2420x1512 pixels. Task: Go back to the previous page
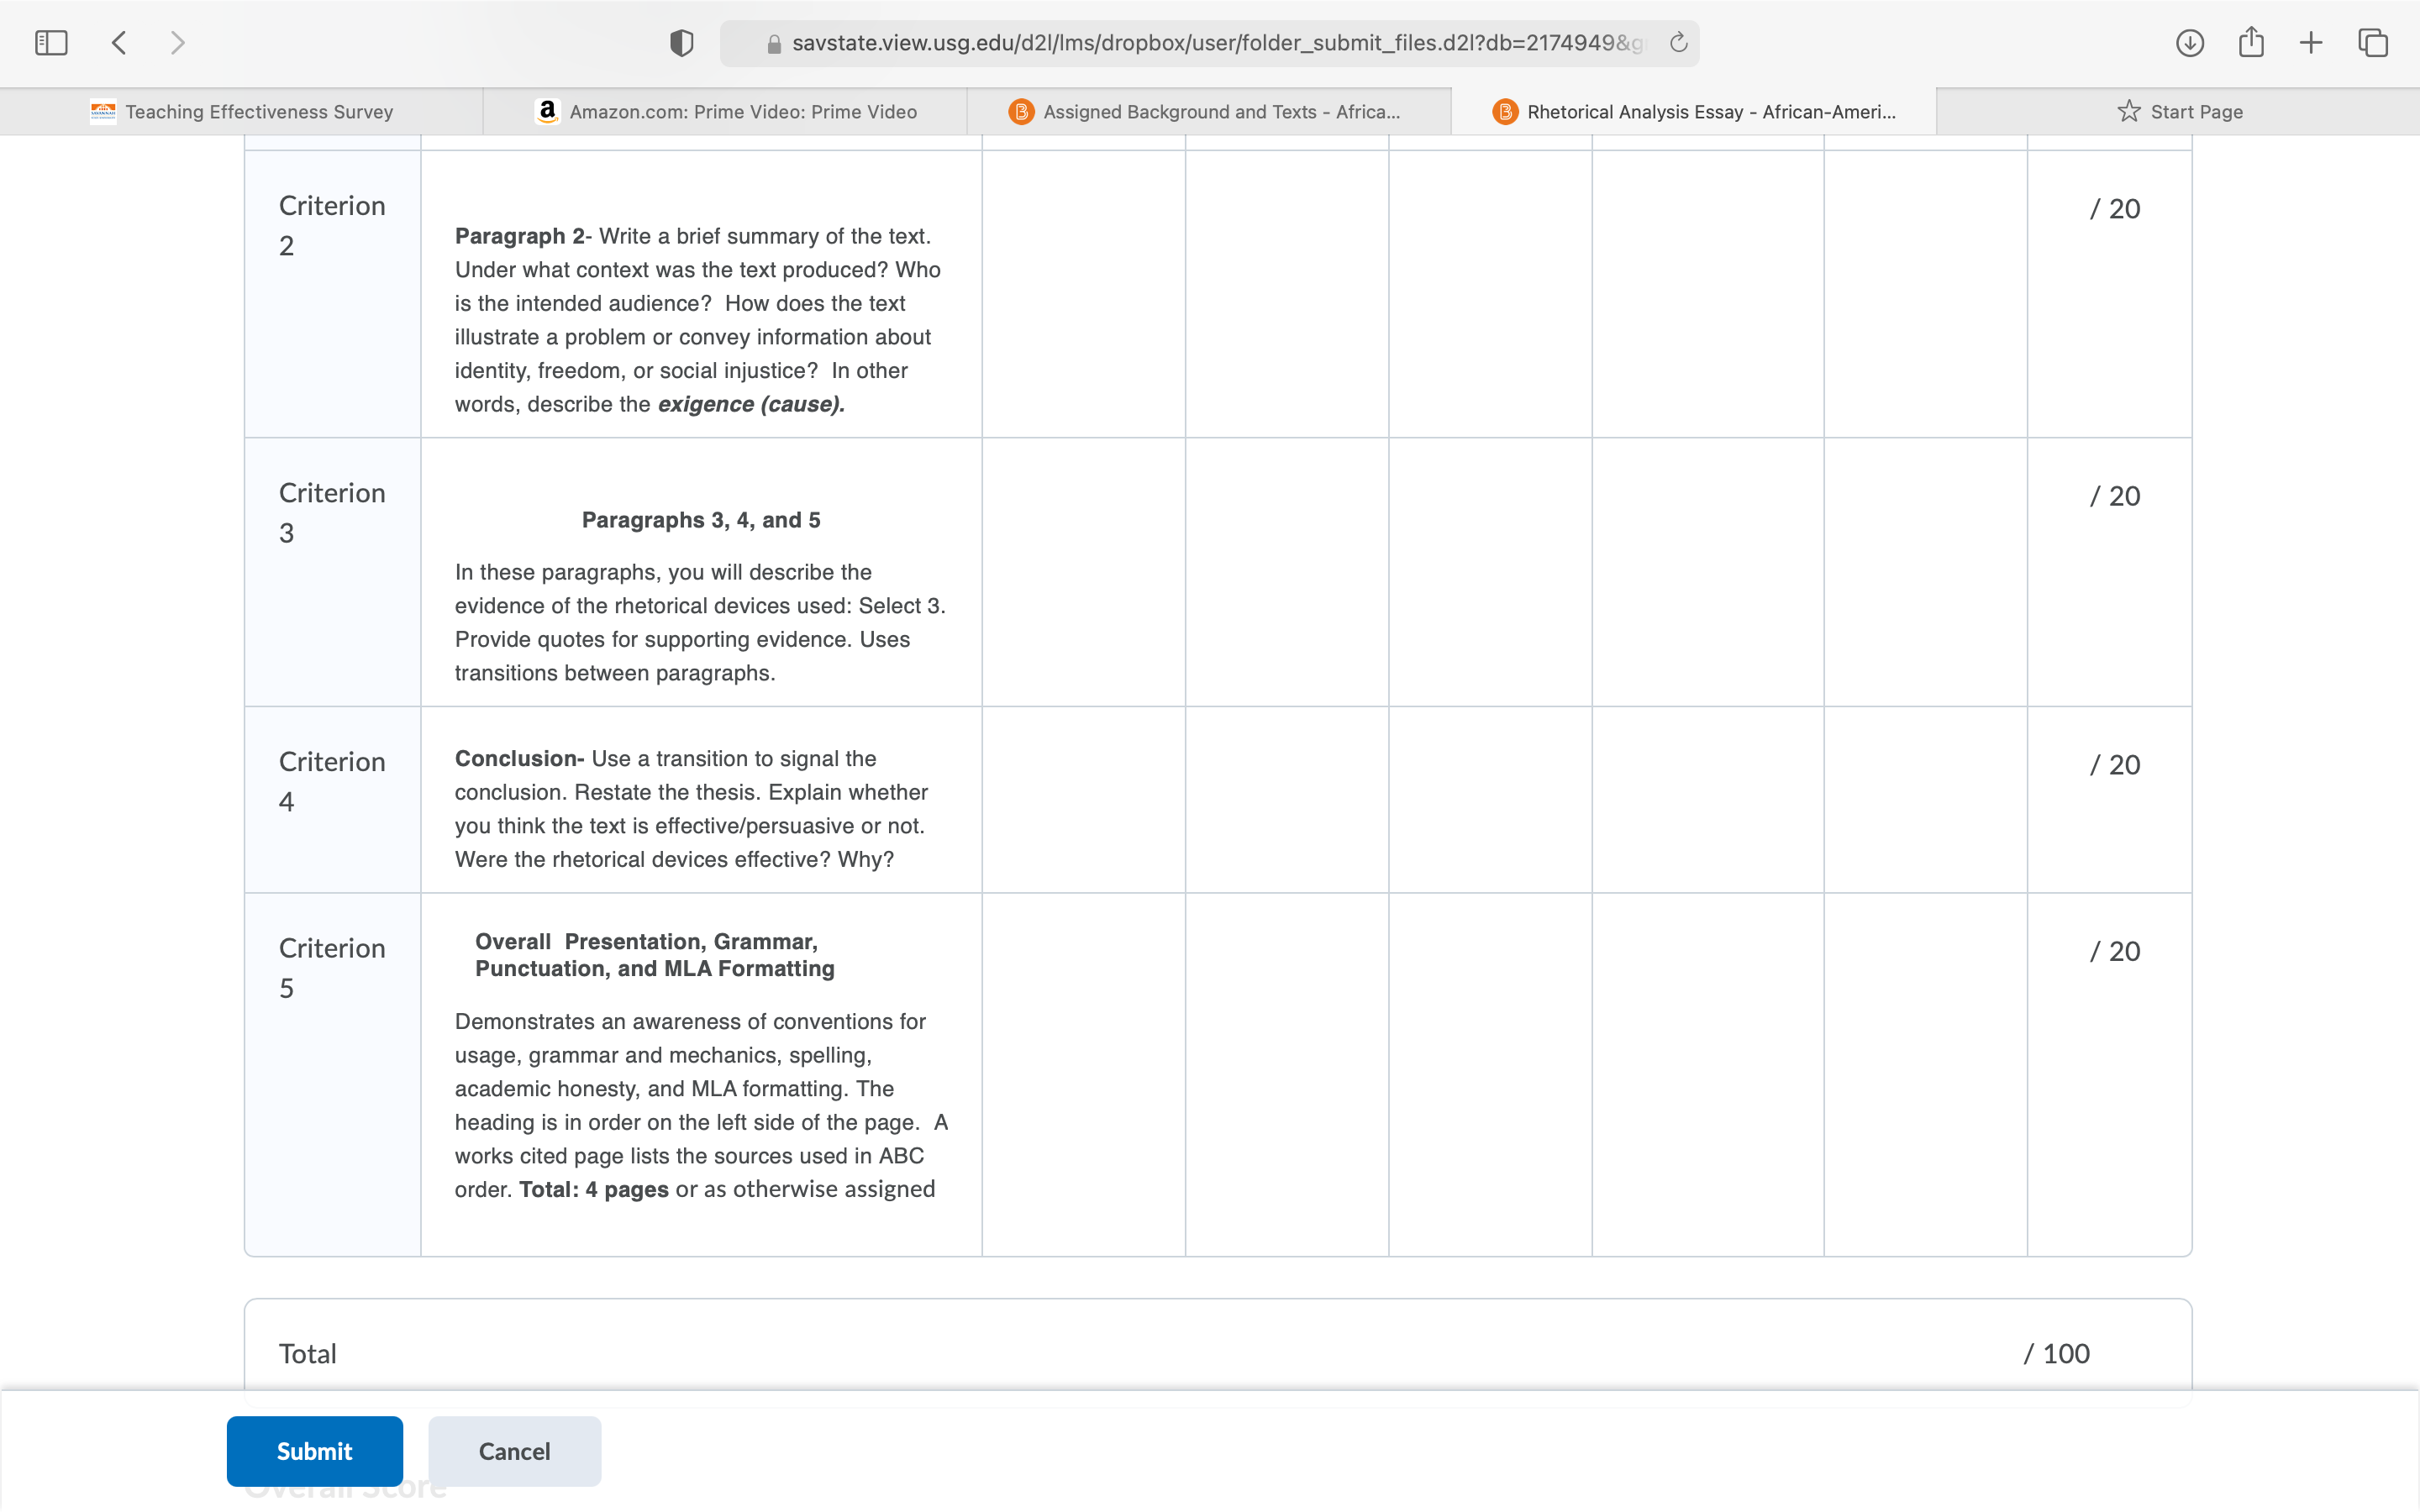click(x=119, y=43)
